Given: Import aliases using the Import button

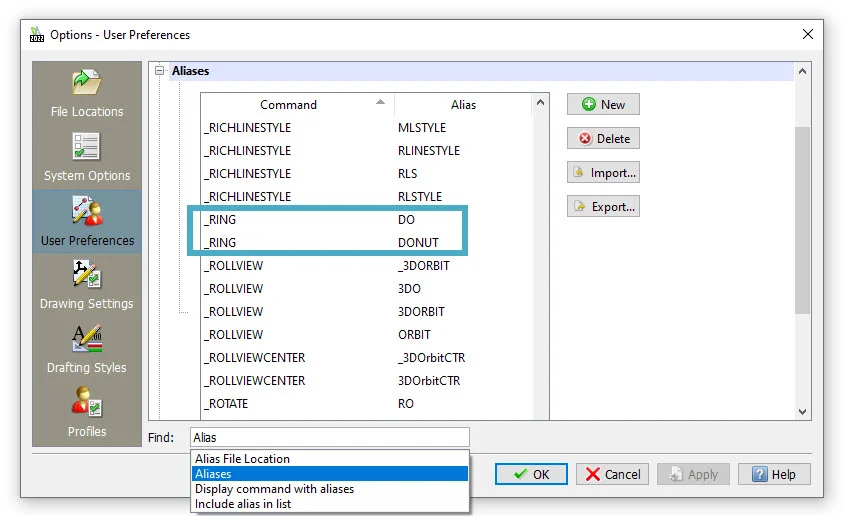Looking at the screenshot, I should [603, 172].
